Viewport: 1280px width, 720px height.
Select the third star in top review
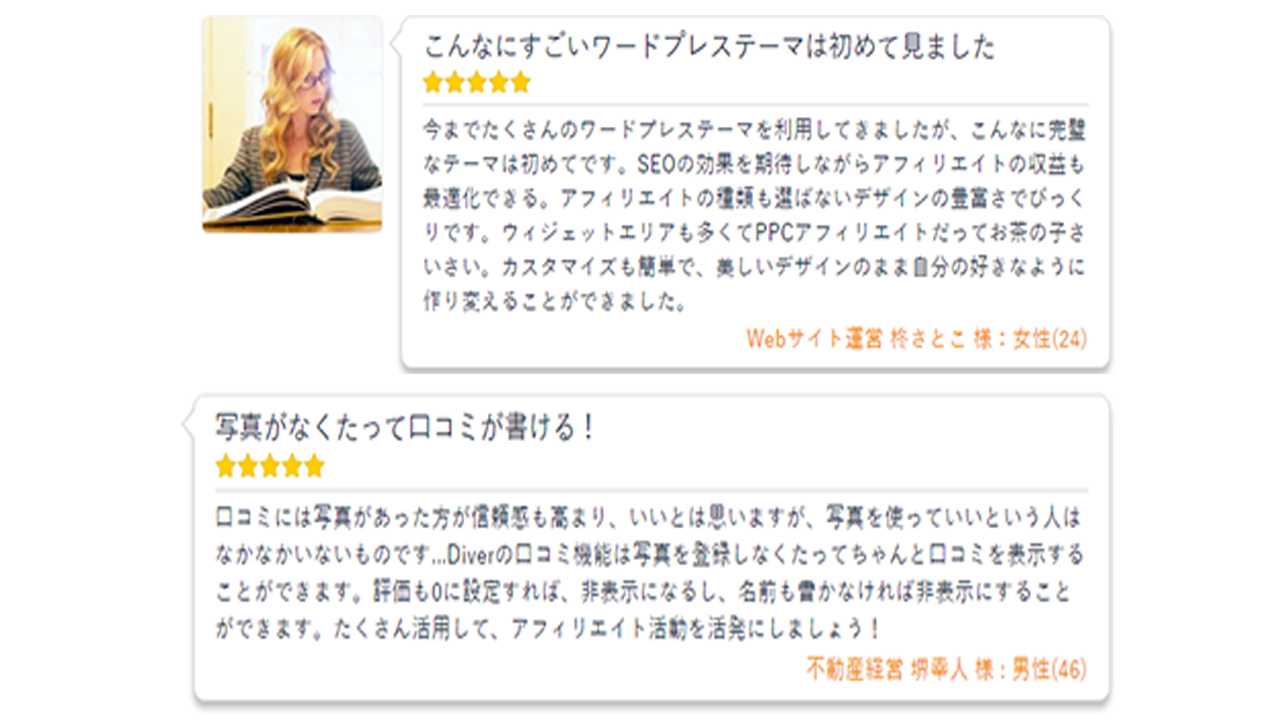tap(477, 83)
